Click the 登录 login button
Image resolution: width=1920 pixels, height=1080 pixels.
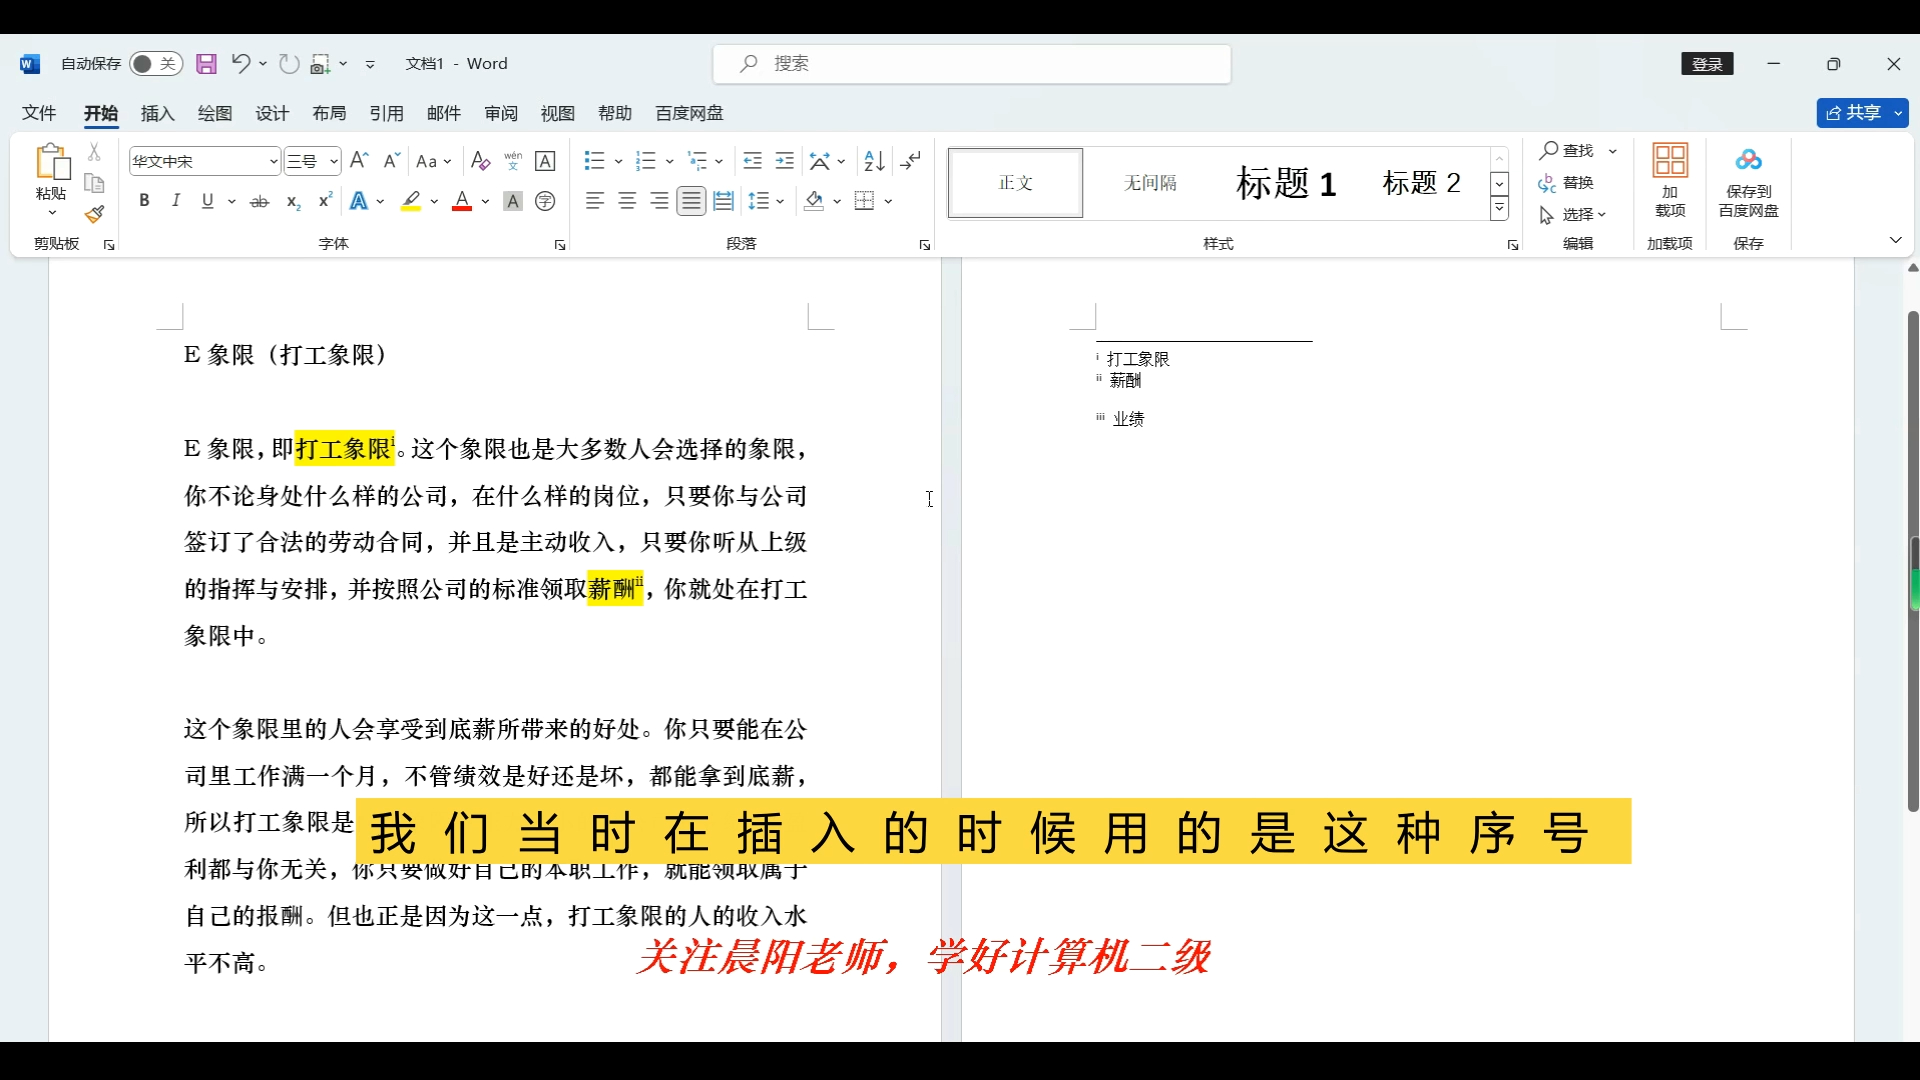tap(1708, 63)
